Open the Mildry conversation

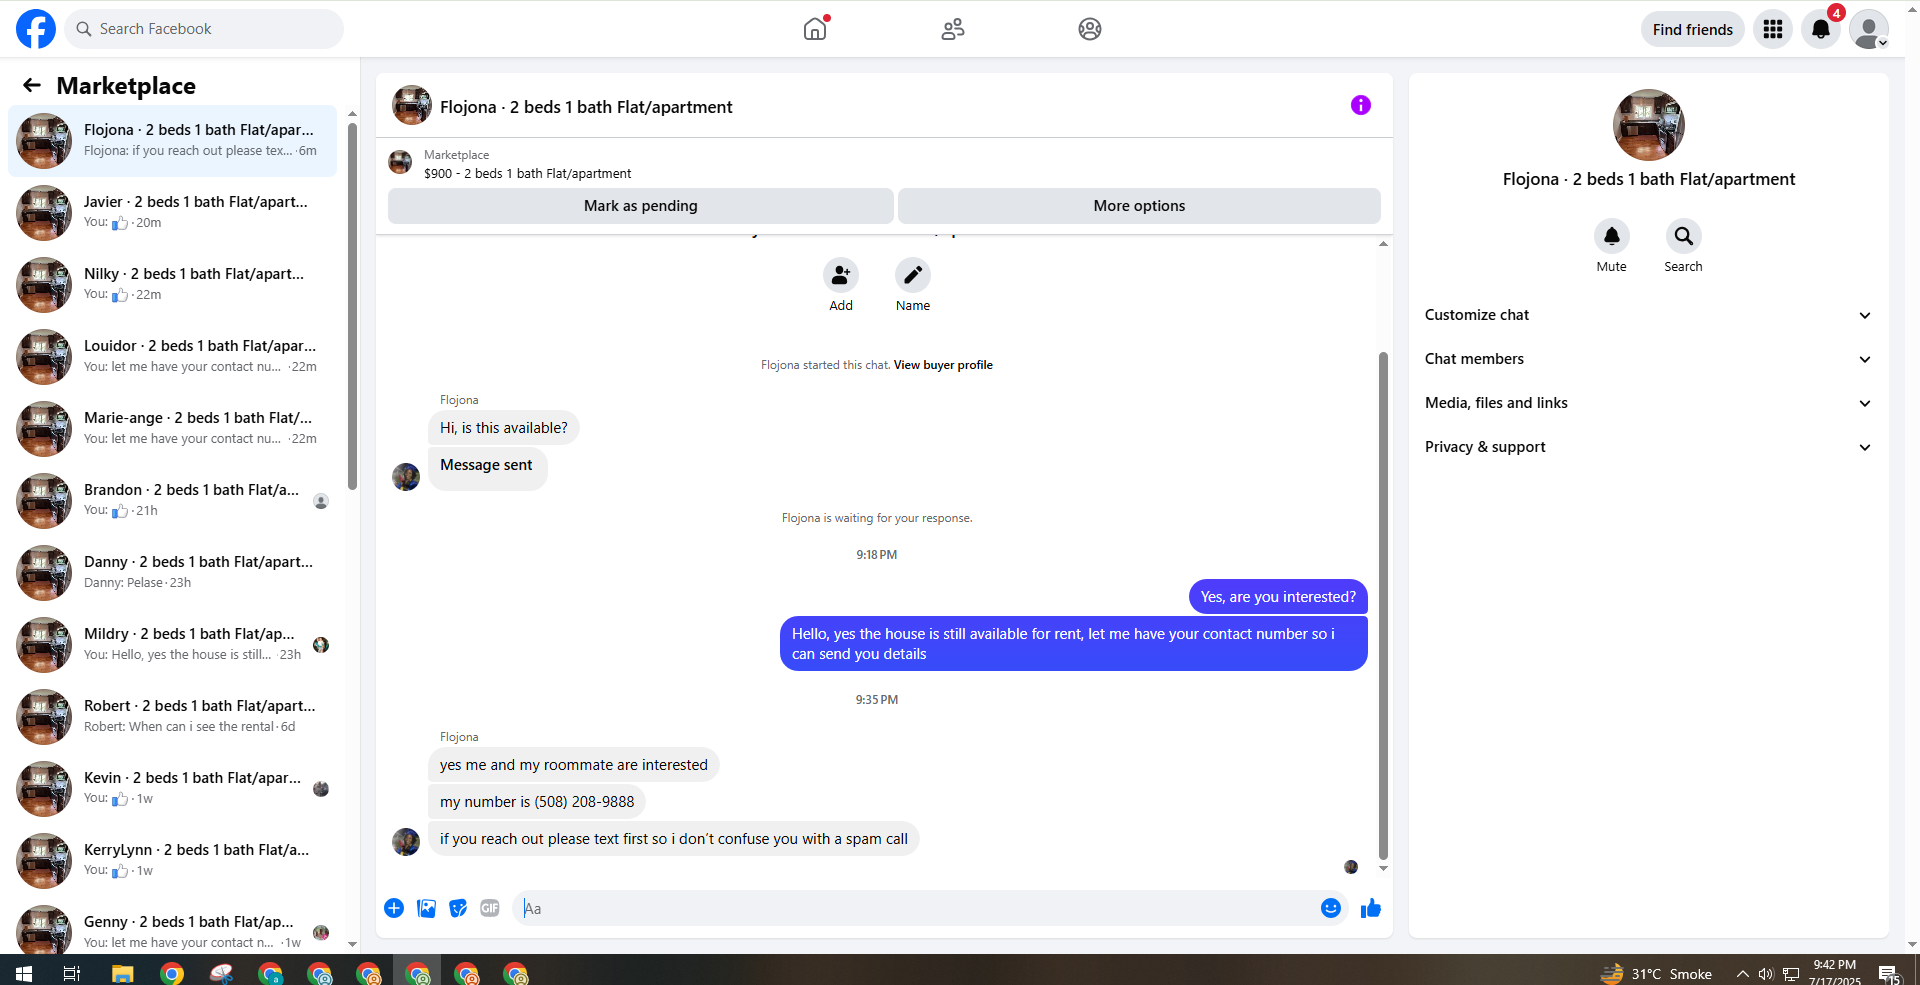(172, 645)
